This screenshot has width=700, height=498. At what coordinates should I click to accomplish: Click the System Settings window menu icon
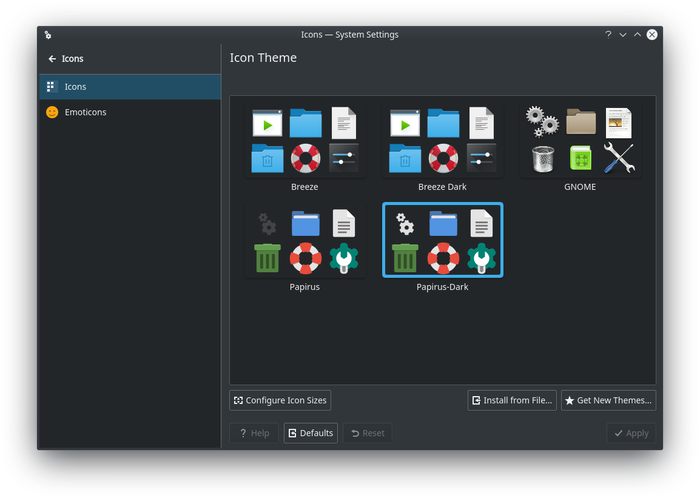(47, 35)
